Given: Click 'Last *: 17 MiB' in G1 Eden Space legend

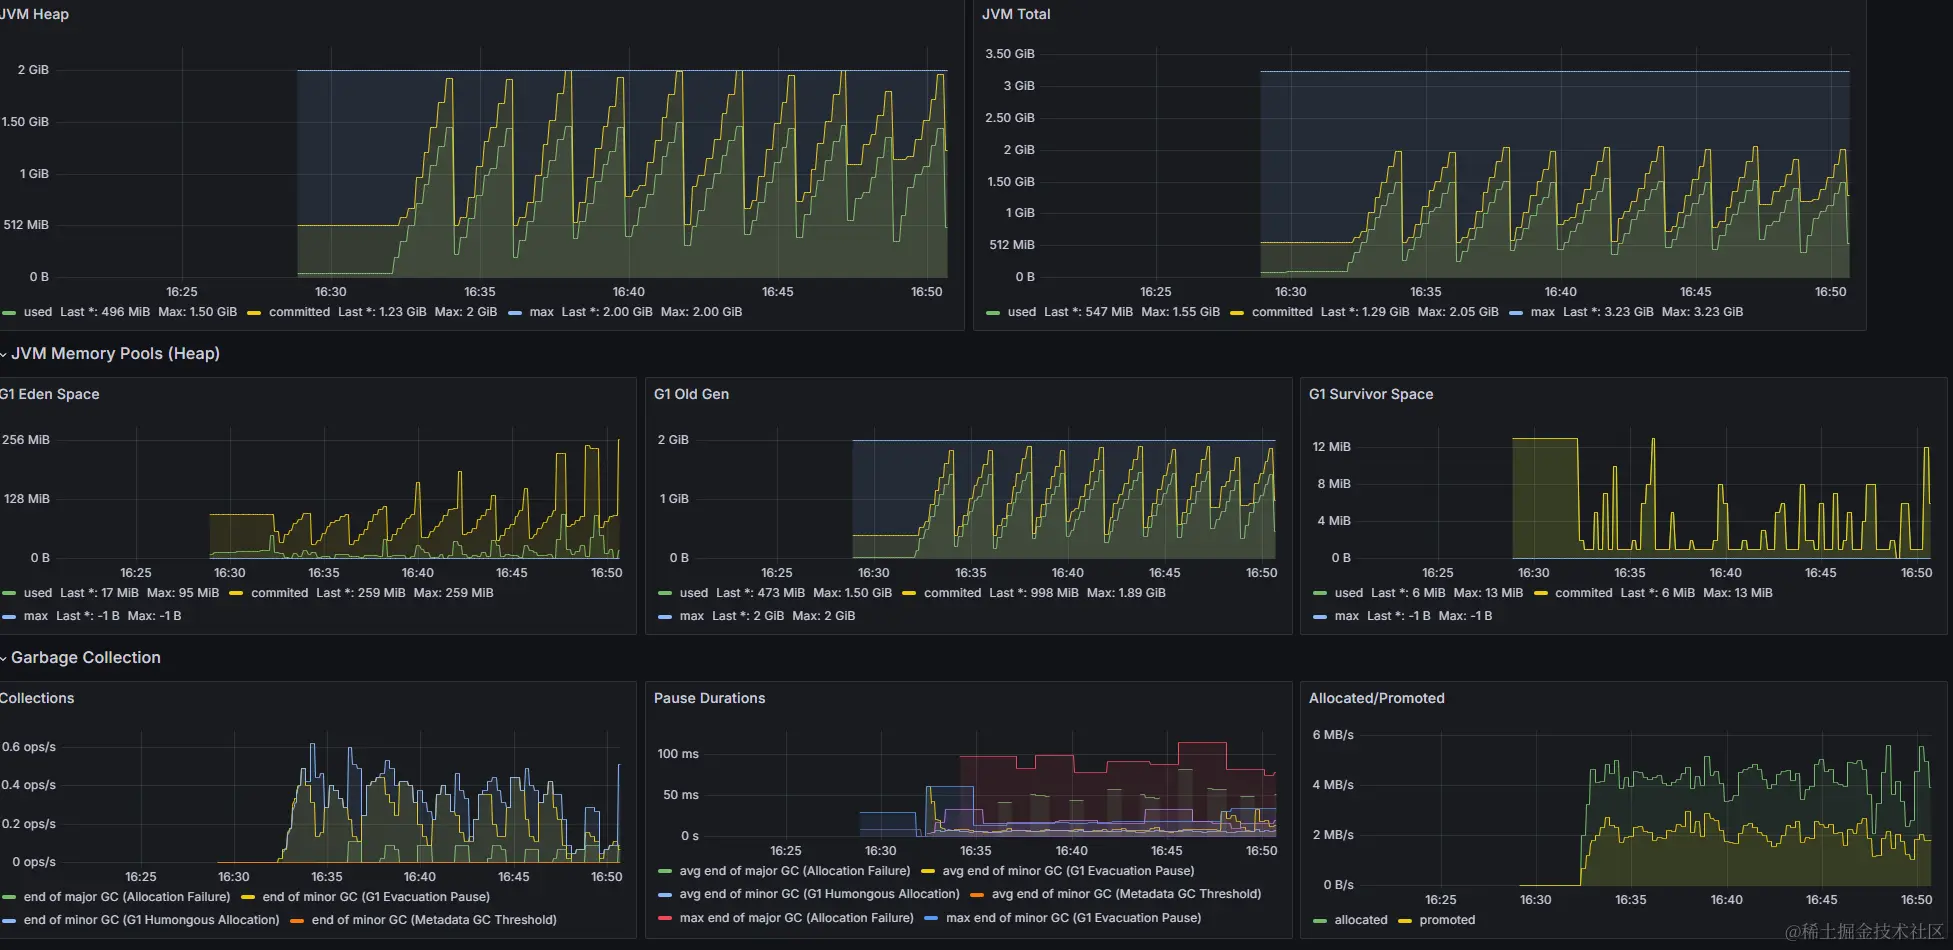Looking at the screenshot, I should tap(99, 593).
